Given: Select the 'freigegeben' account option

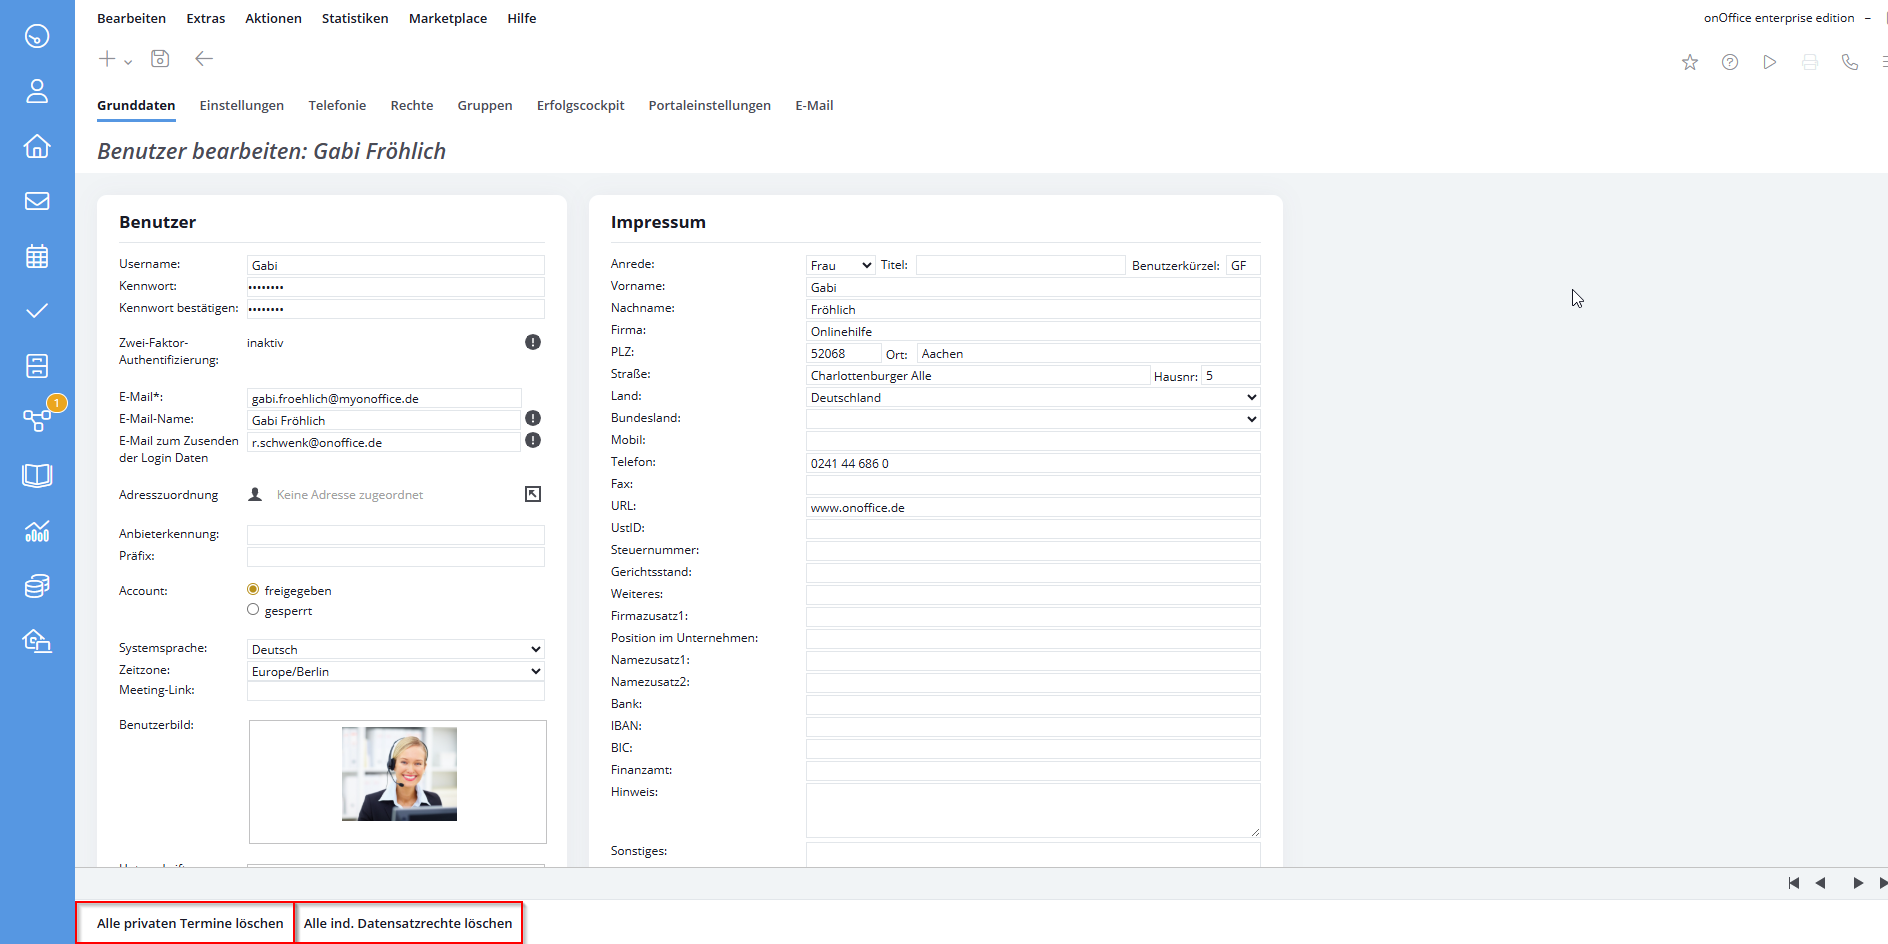Looking at the screenshot, I should pos(253,590).
